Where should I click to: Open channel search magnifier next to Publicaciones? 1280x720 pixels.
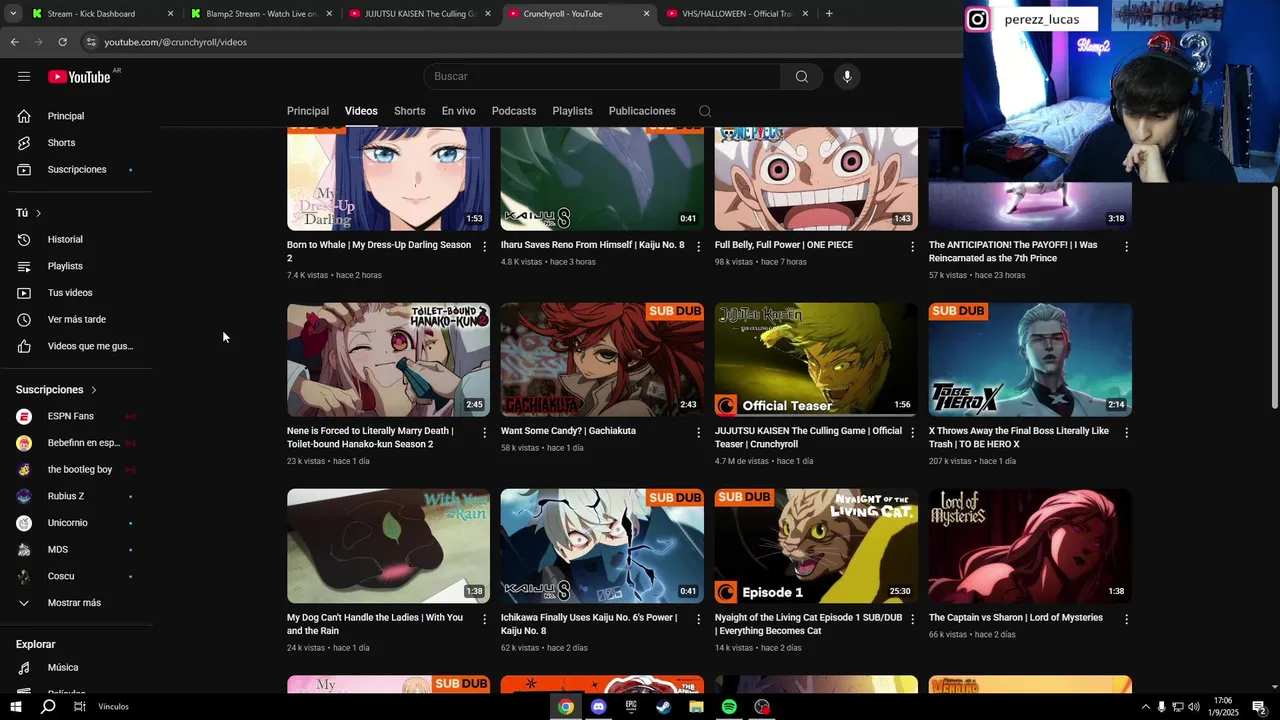click(x=705, y=111)
